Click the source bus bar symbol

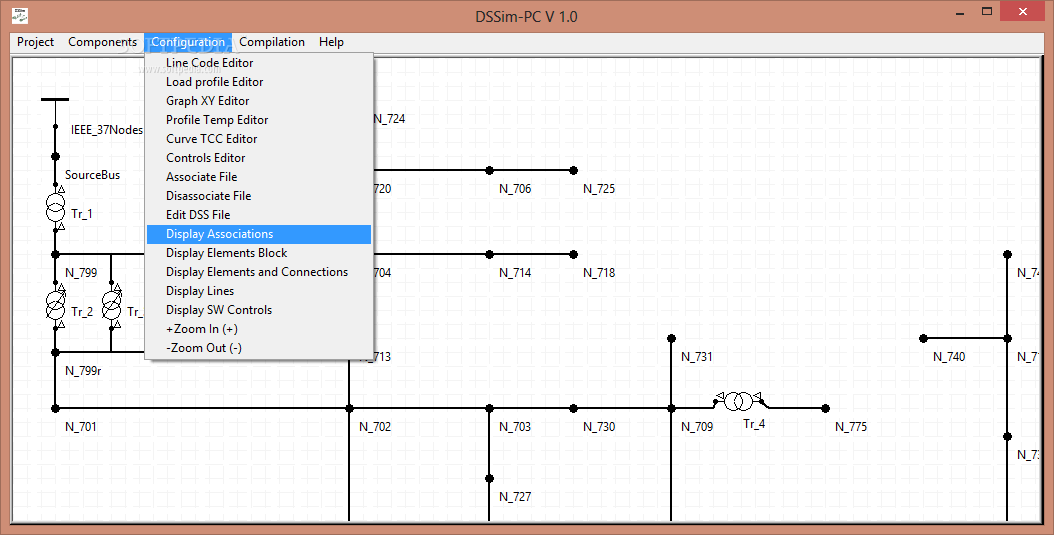[55, 99]
